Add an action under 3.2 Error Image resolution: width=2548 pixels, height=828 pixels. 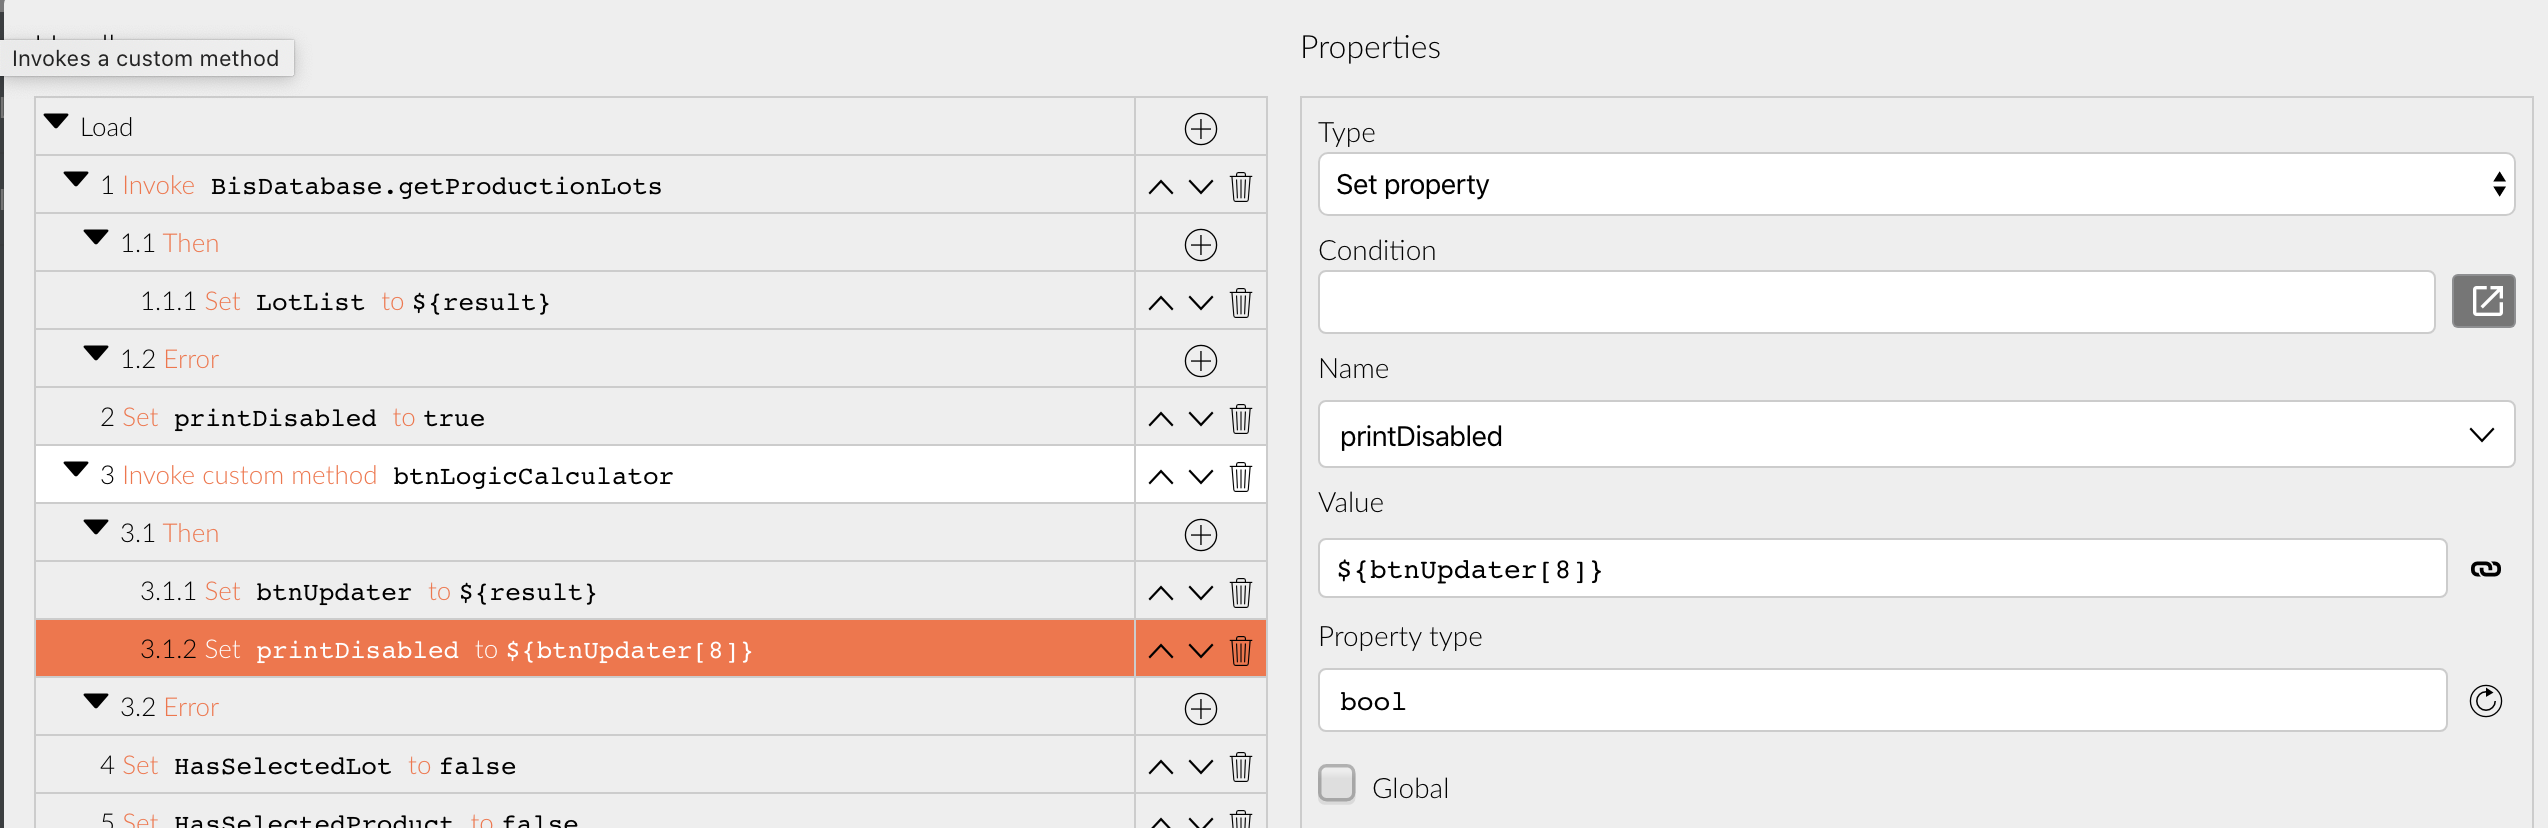[1200, 709]
